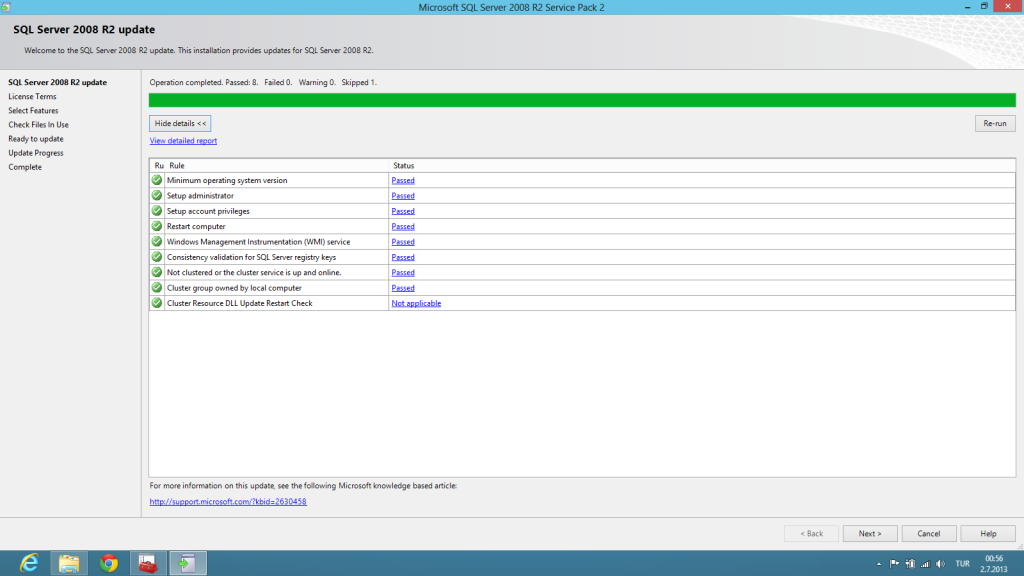The image size is (1024, 576).
Task: Open the volume speaker tray icon
Action: tap(940, 564)
